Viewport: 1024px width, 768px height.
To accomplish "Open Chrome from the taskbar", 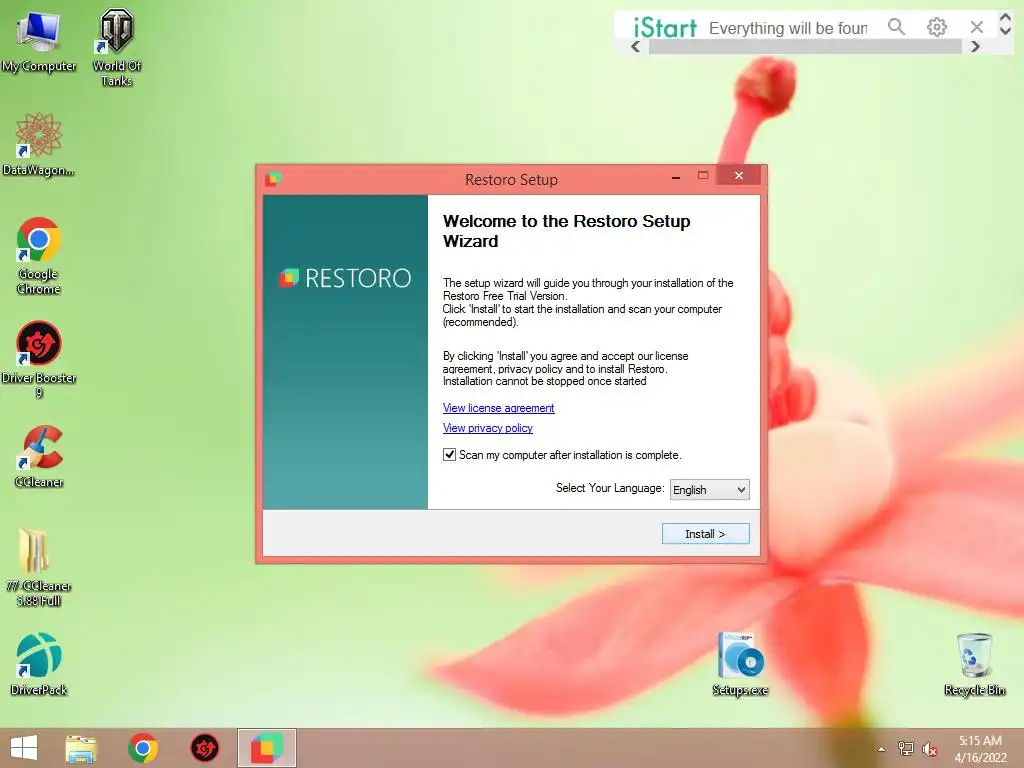I will 142,748.
